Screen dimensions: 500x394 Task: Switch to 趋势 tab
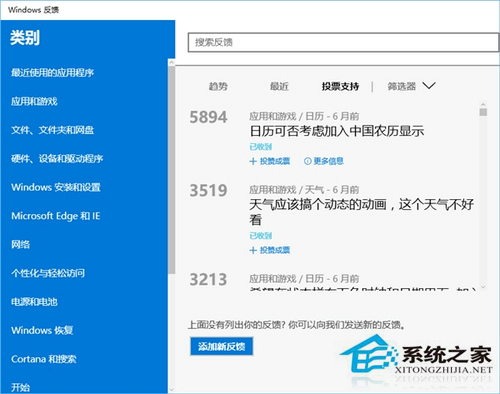pyautogui.click(x=218, y=86)
